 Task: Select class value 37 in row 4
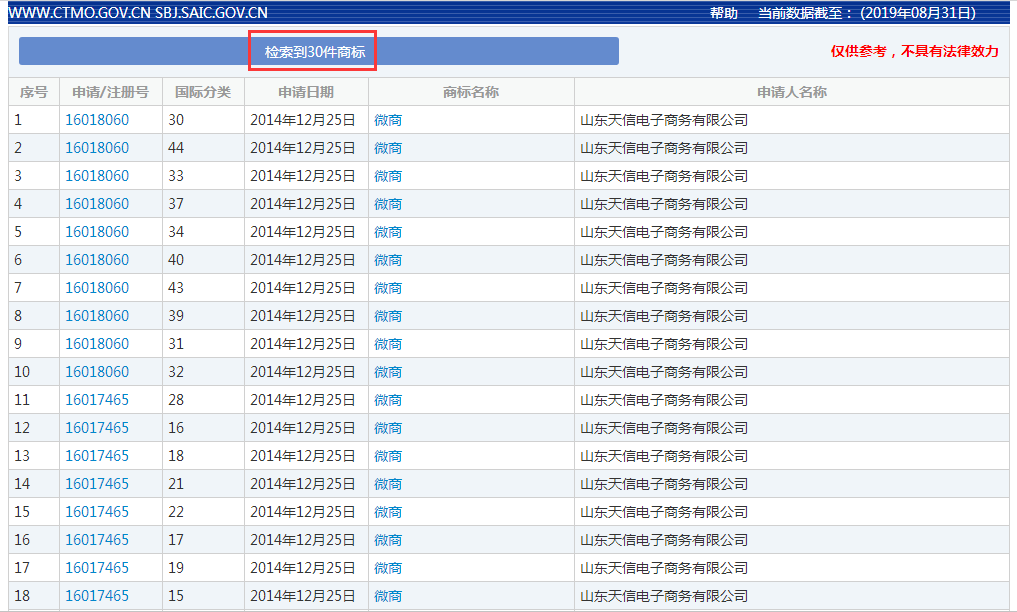tap(176, 204)
